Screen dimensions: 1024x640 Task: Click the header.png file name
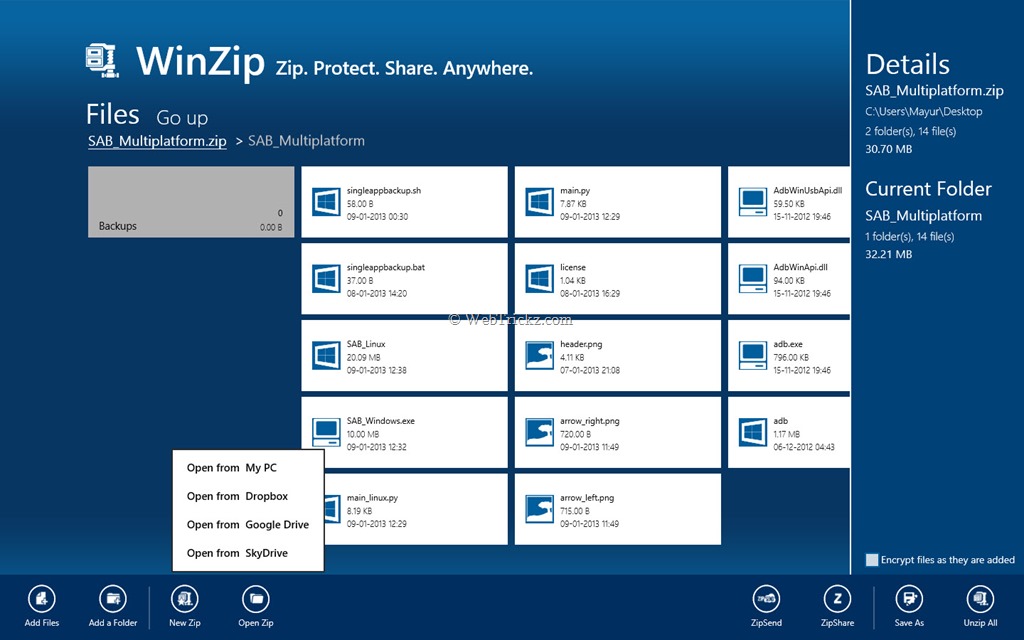coord(581,344)
